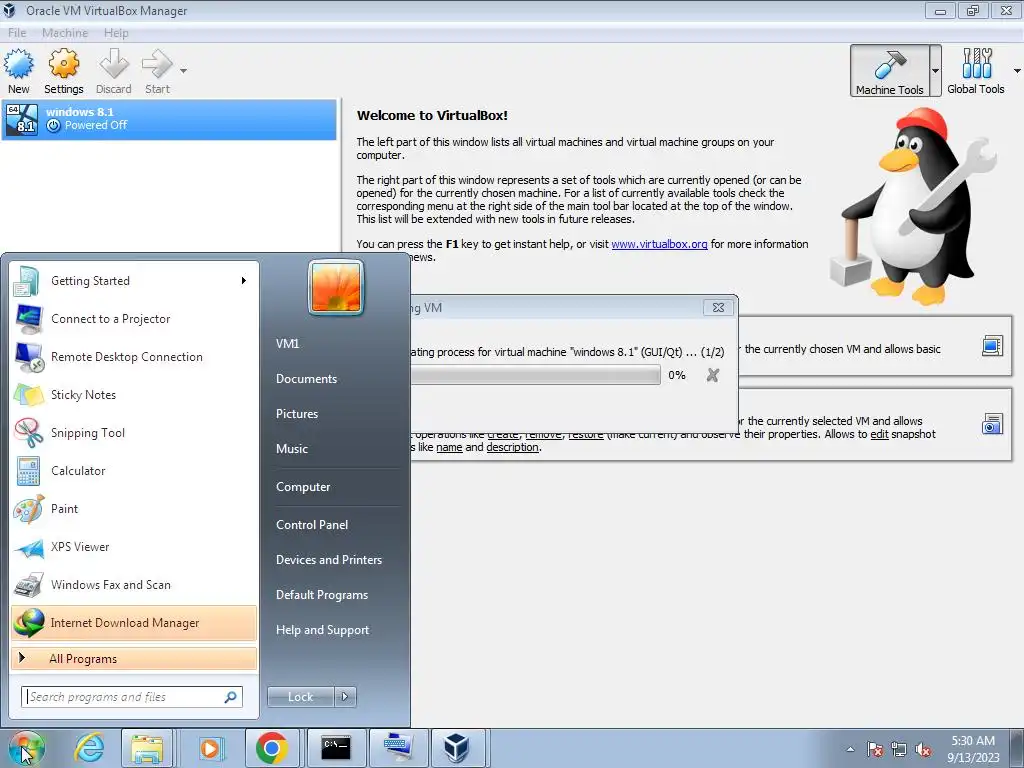Open VM Settings gear icon
The height and width of the screenshot is (768, 1024).
[x=63, y=65]
